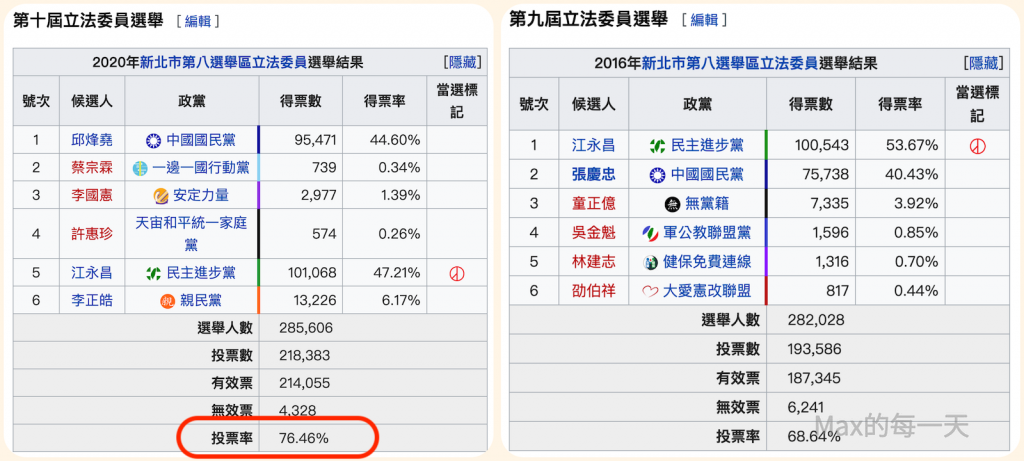Screen dimensions: 1024x461
Task: Click the Kuomintang party emblem in 2020 table
Action: 154,141
